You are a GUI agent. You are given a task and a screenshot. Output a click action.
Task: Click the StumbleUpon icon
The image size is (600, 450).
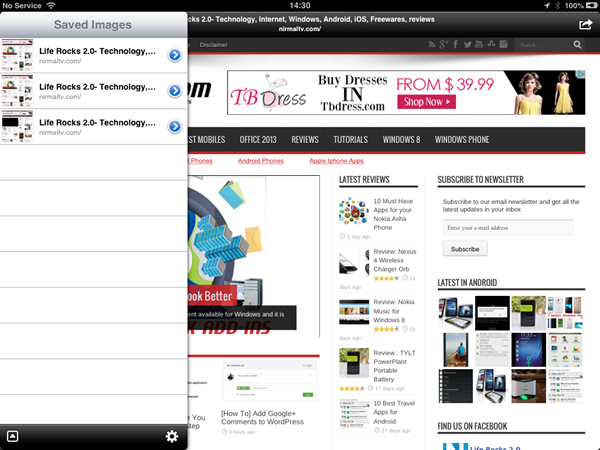tap(491, 44)
